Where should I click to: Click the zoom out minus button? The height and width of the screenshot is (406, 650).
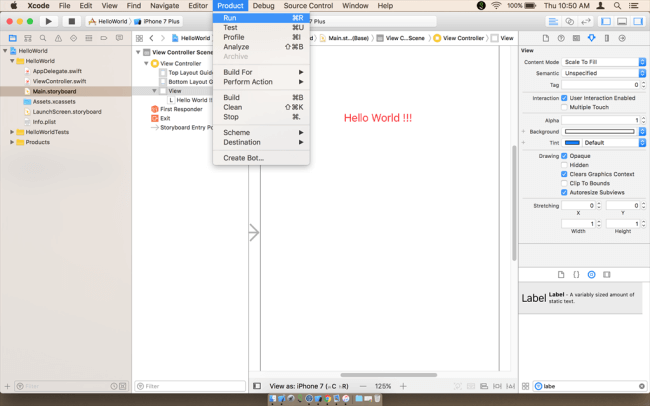tap(363, 386)
